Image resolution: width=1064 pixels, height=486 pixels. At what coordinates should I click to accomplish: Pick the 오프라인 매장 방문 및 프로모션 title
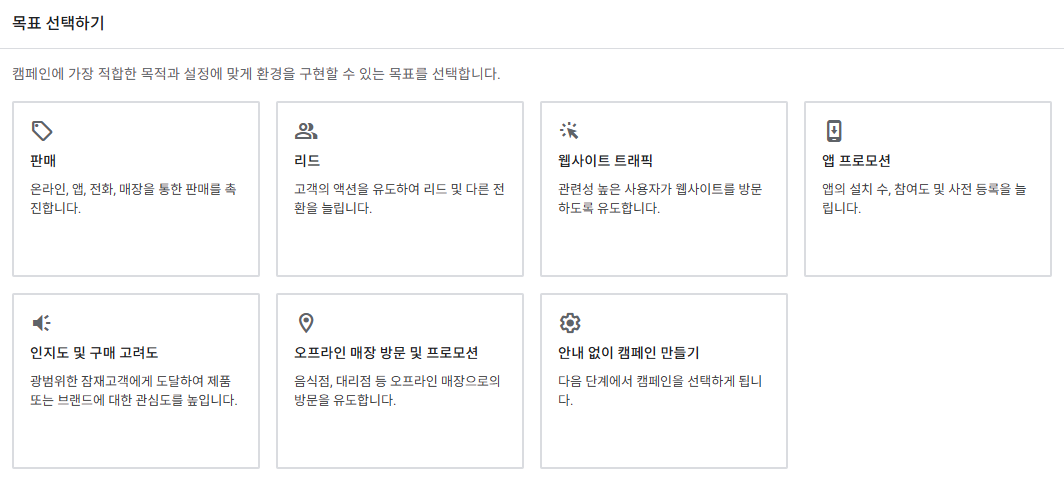[x=387, y=354]
